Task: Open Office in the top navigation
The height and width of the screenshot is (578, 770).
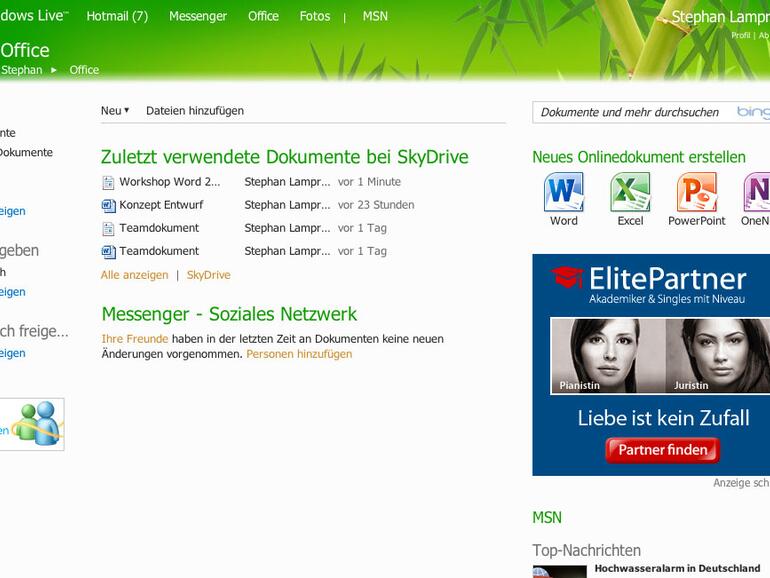Action: pos(263,16)
